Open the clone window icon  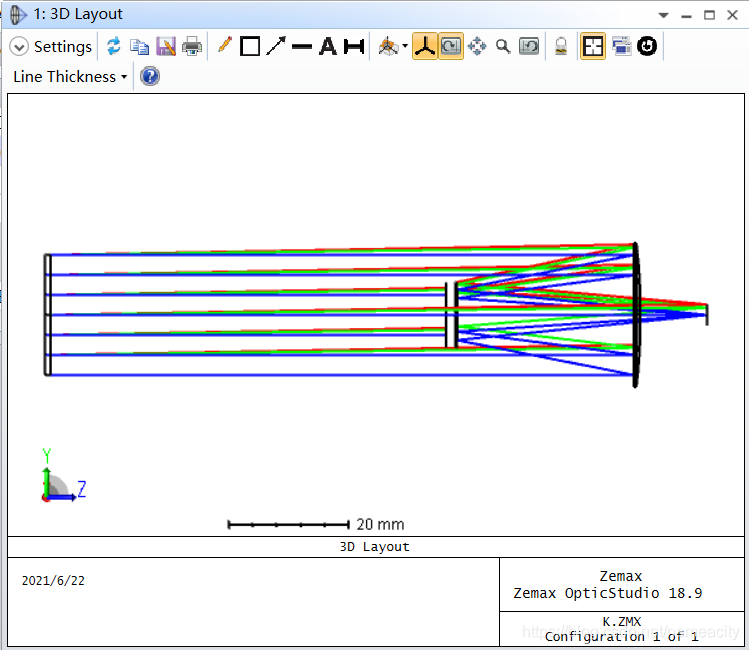coord(621,46)
